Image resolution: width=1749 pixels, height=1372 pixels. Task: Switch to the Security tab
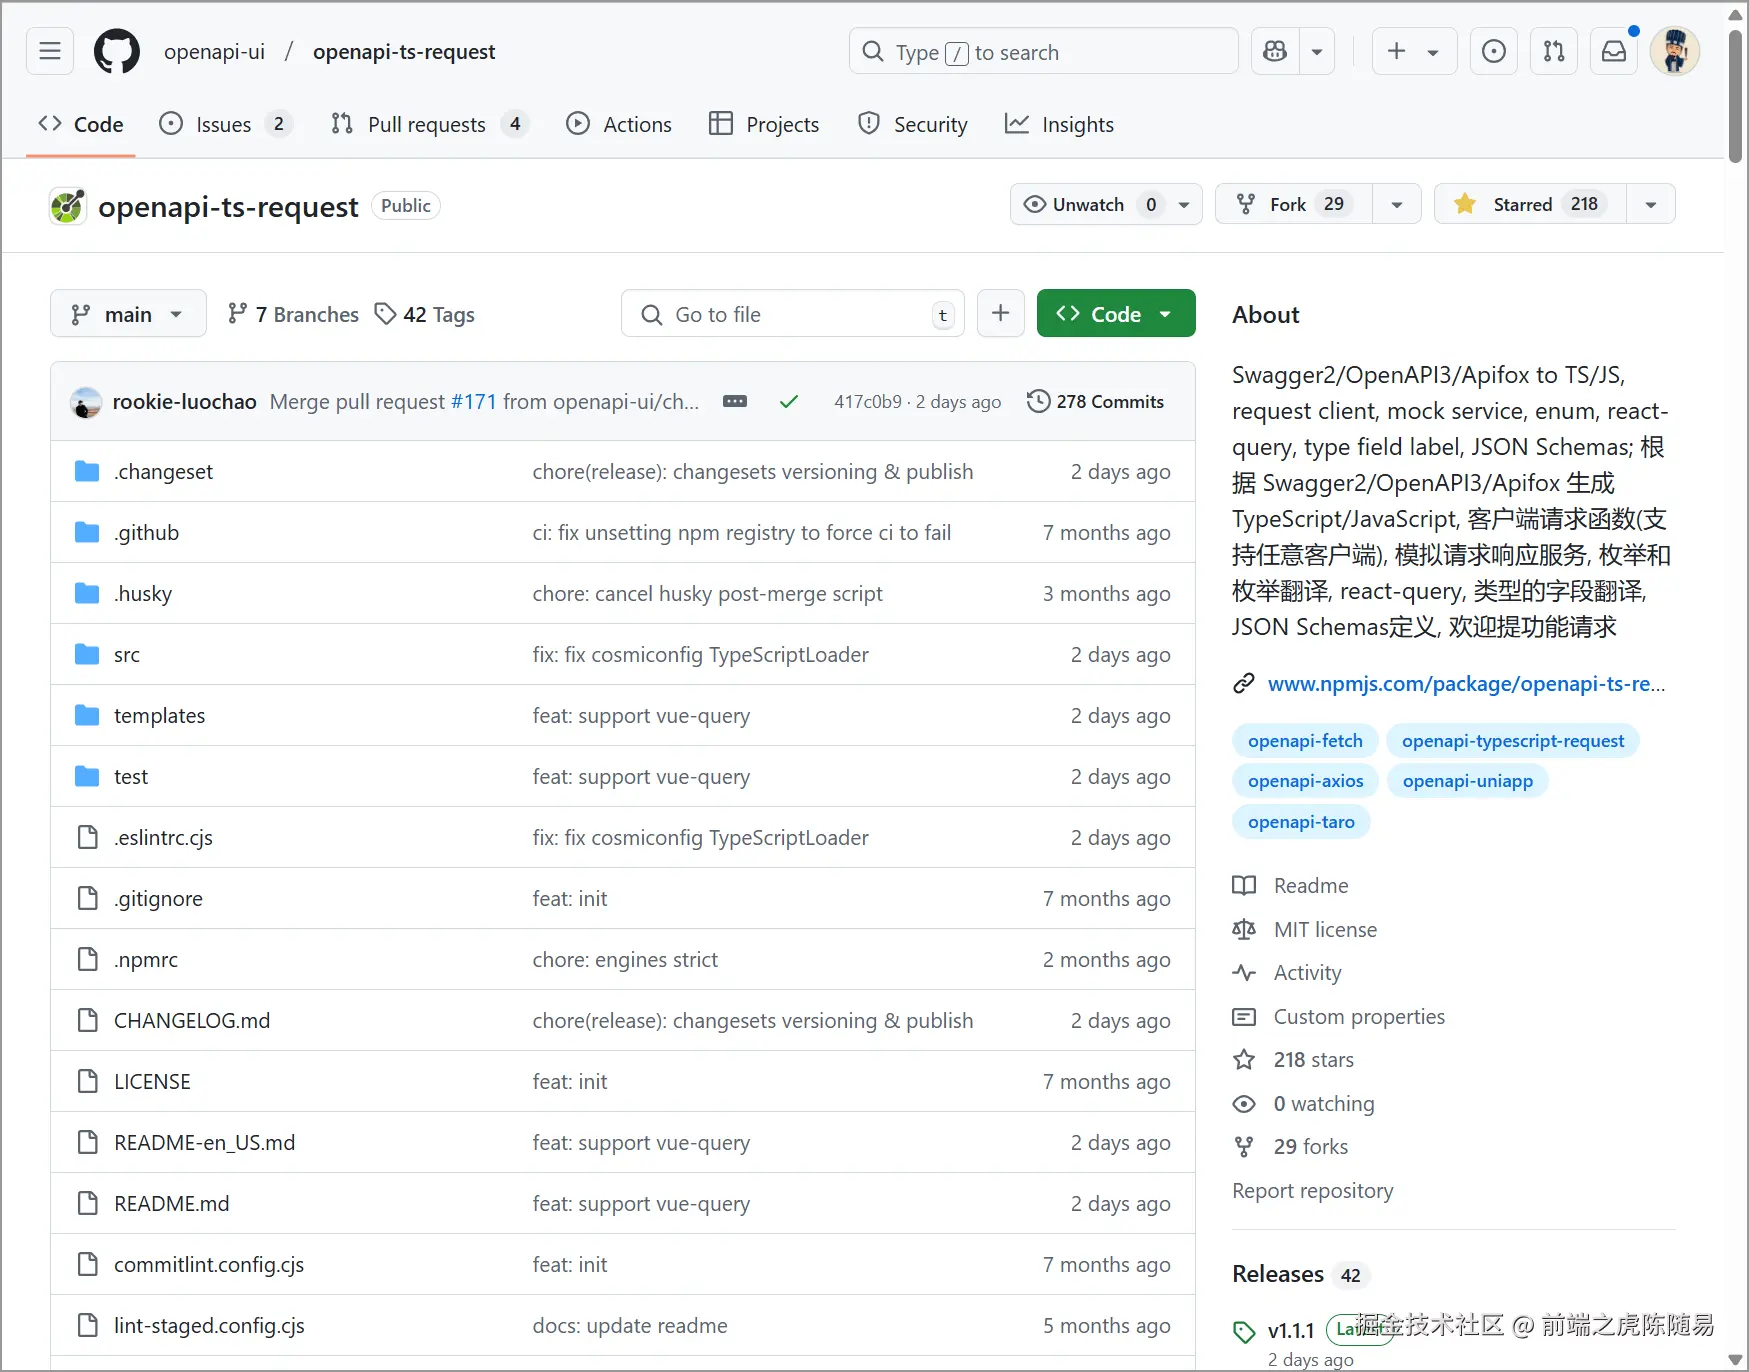(913, 124)
